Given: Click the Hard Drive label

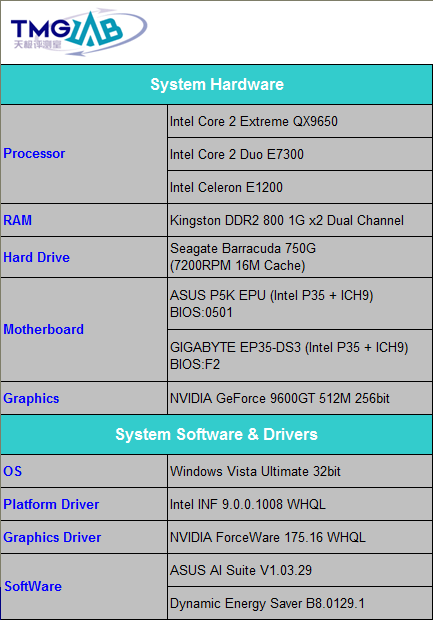Looking at the screenshot, I should (36, 257).
